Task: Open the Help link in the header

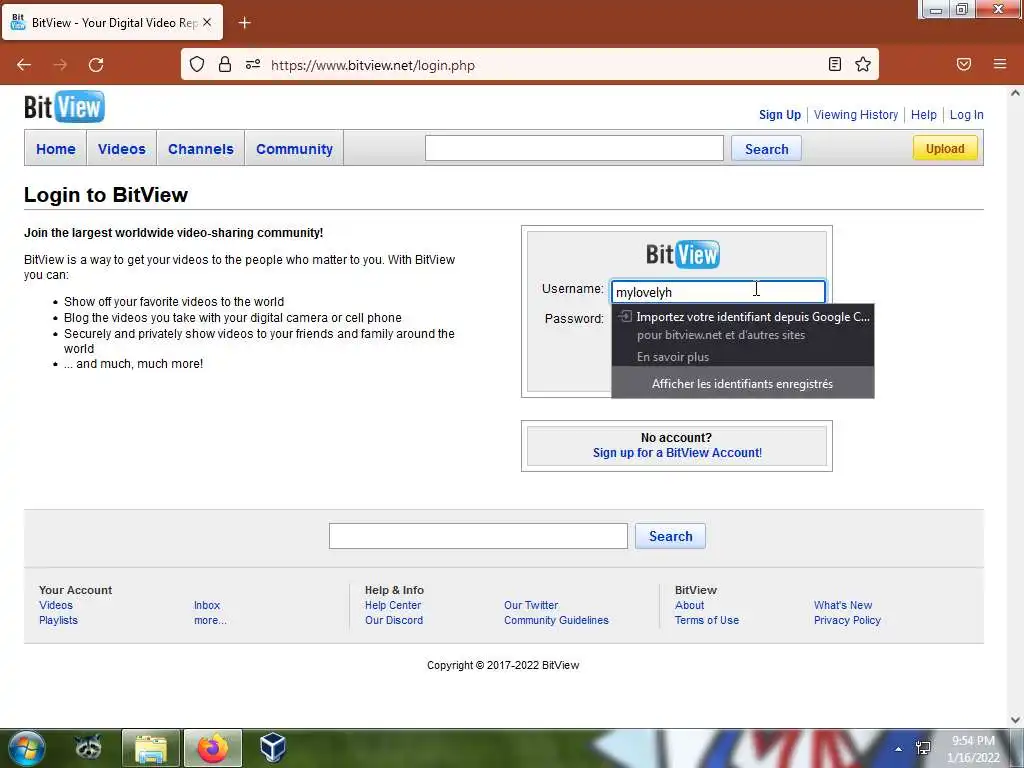Action: 923,115
